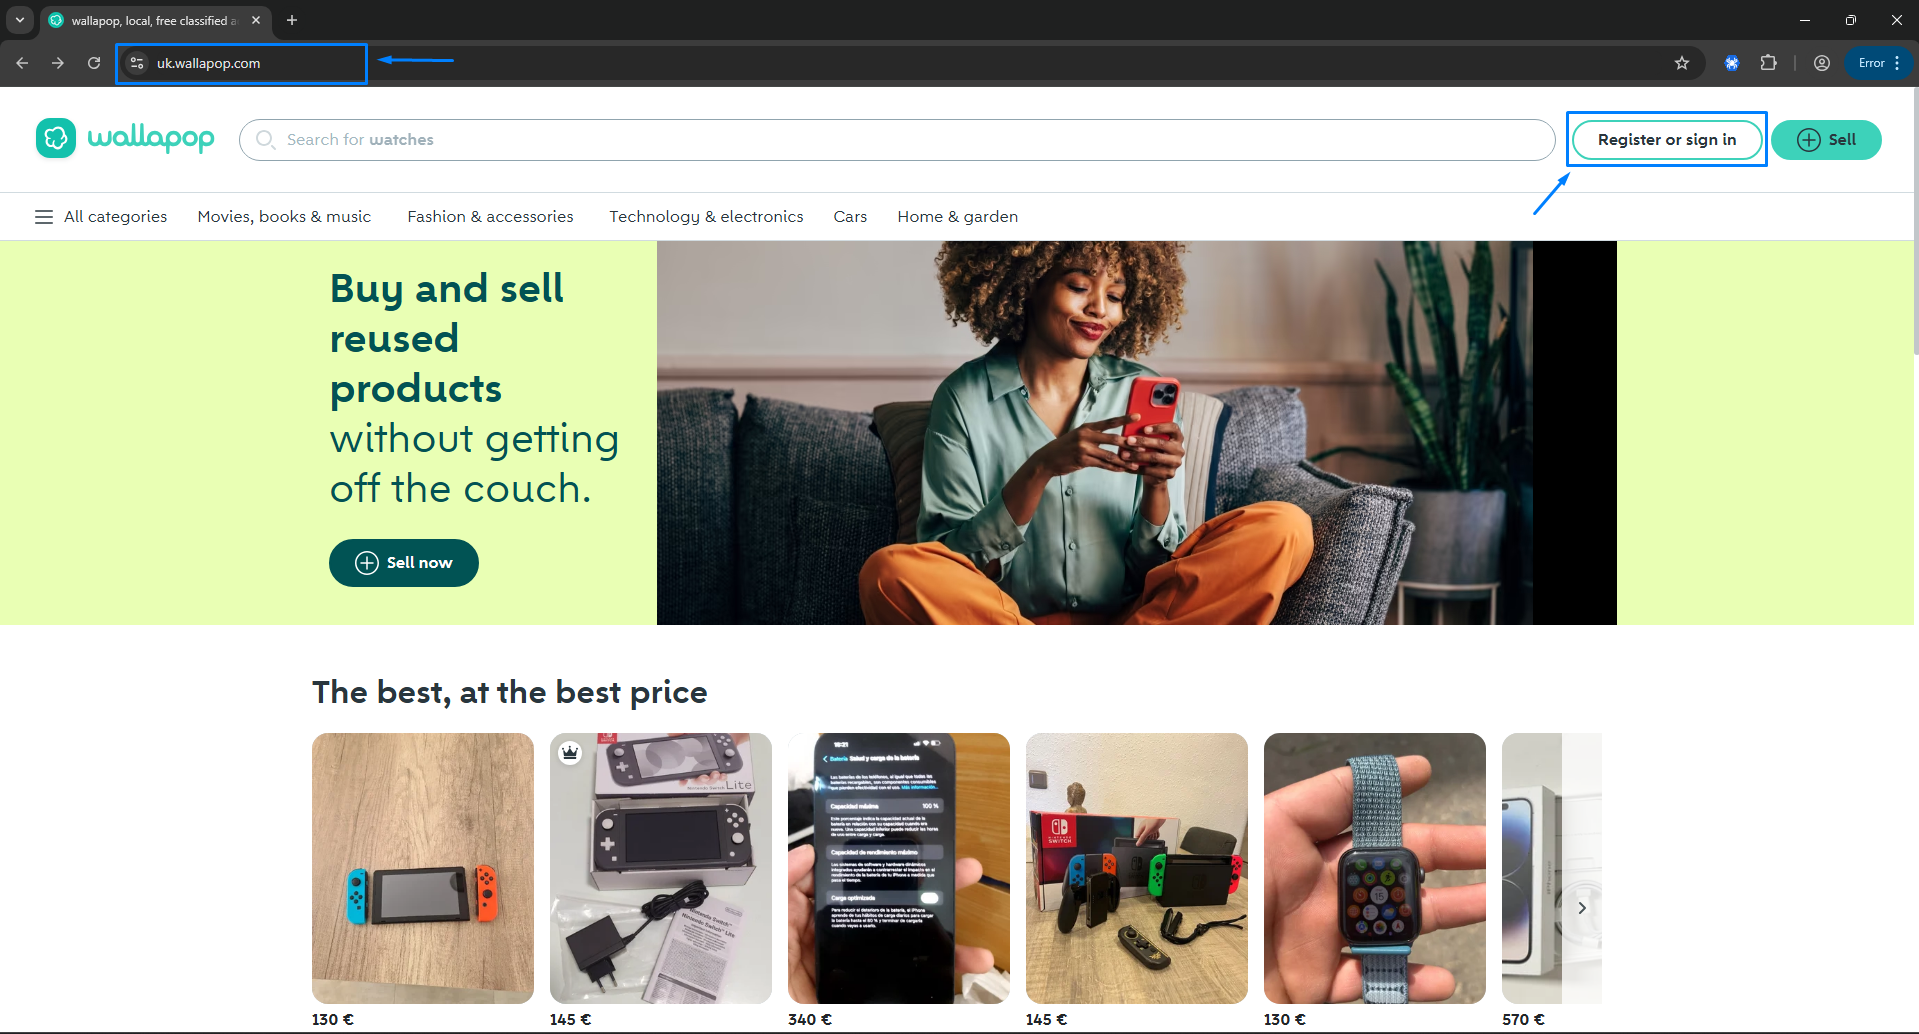Show next listings with carousel arrow
The width and height of the screenshot is (1919, 1034).
click(1582, 908)
